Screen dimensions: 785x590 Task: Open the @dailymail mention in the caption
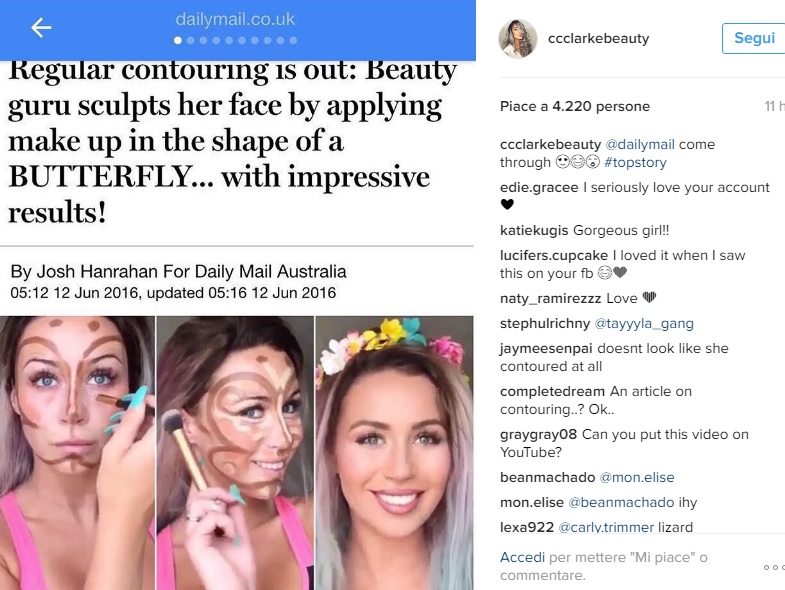pyautogui.click(x=640, y=144)
